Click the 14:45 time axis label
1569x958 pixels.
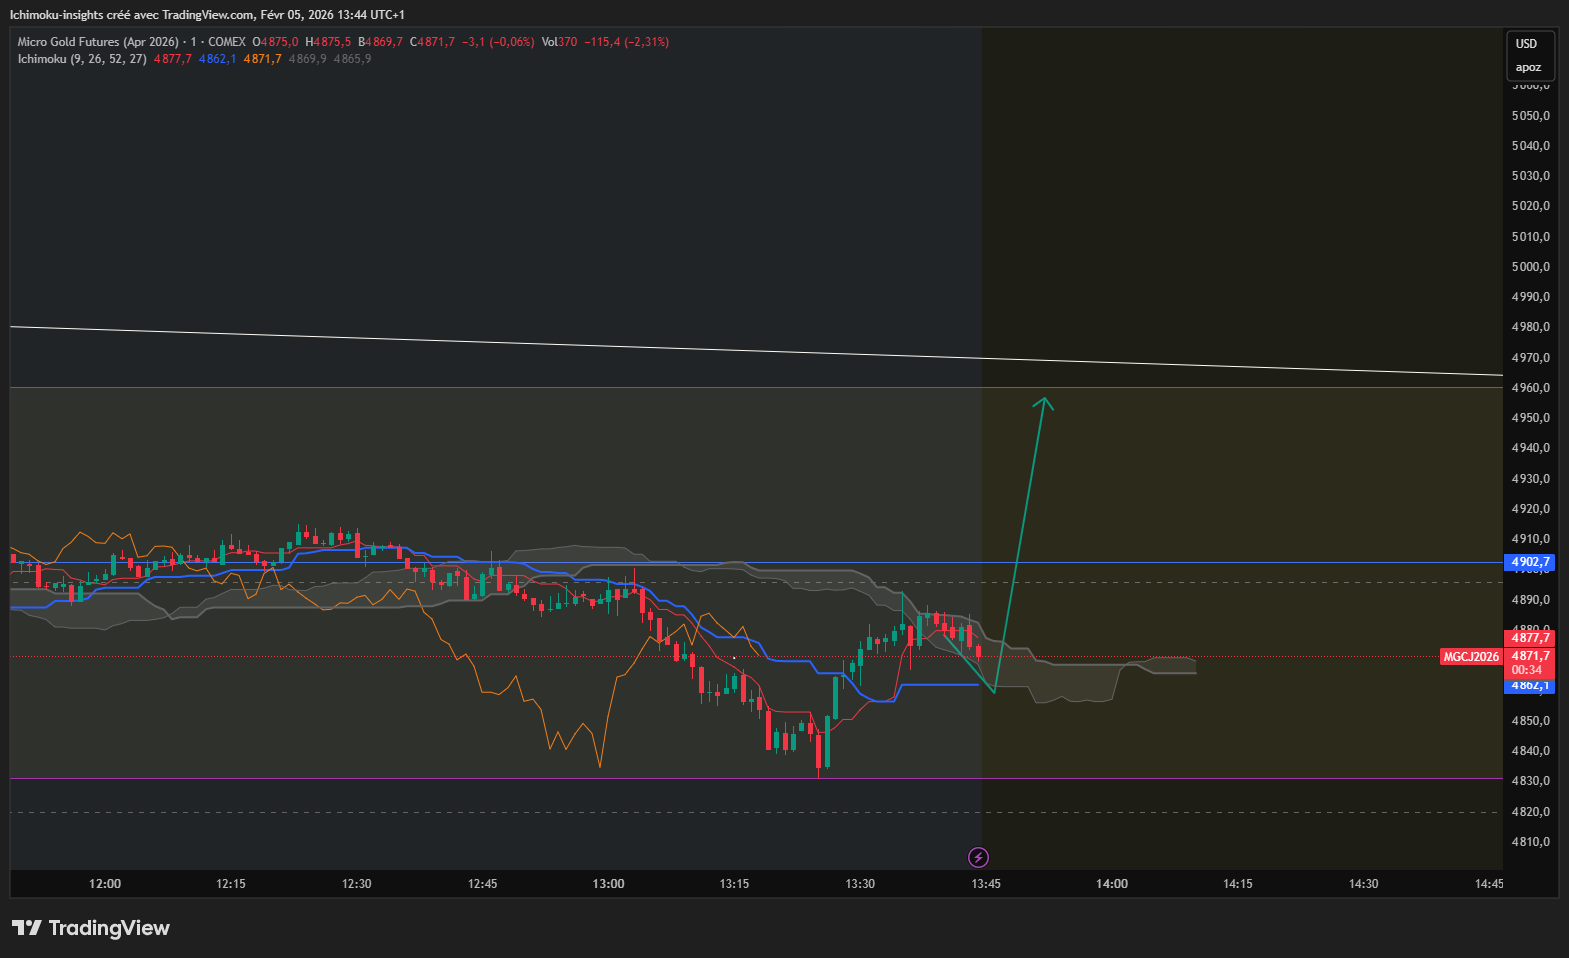tap(1489, 884)
